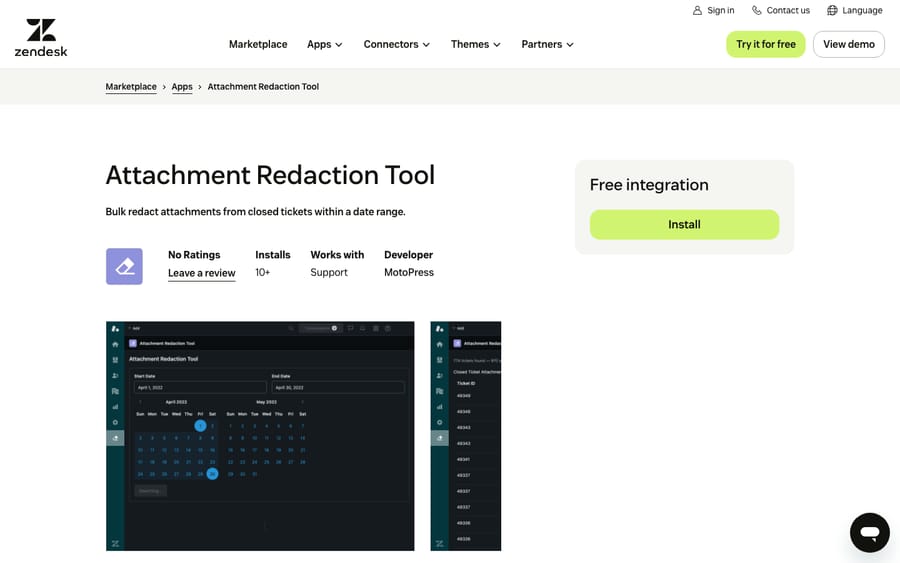Expand the Themes dropdown menu
This screenshot has height=563, width=900.
point(475,44)
